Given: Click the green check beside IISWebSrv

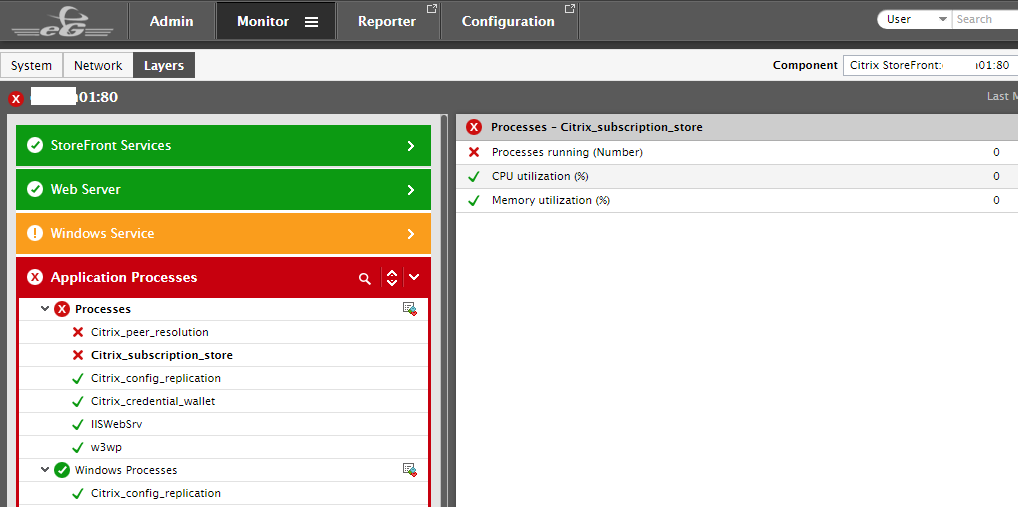Looking at the screenshot, I should 78,425.
